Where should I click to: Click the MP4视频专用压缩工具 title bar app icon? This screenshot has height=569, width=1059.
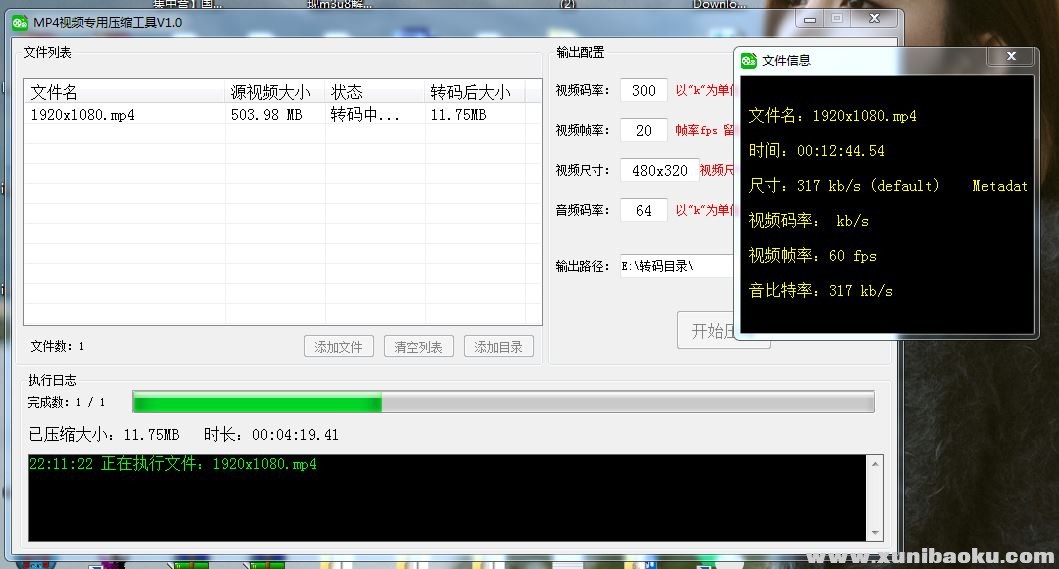[x=20, y=22]
